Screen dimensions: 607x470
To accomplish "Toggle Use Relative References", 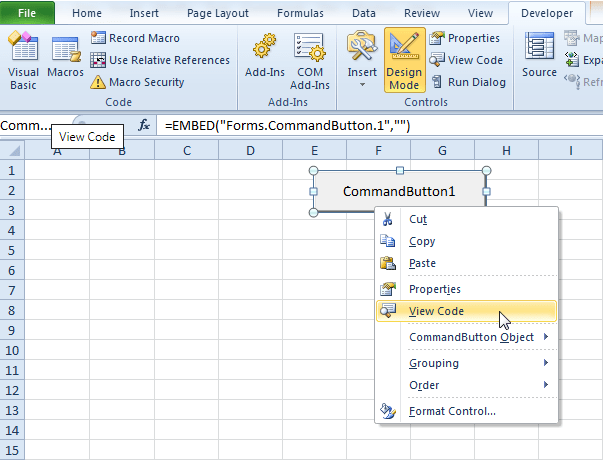I will [160, 60].
